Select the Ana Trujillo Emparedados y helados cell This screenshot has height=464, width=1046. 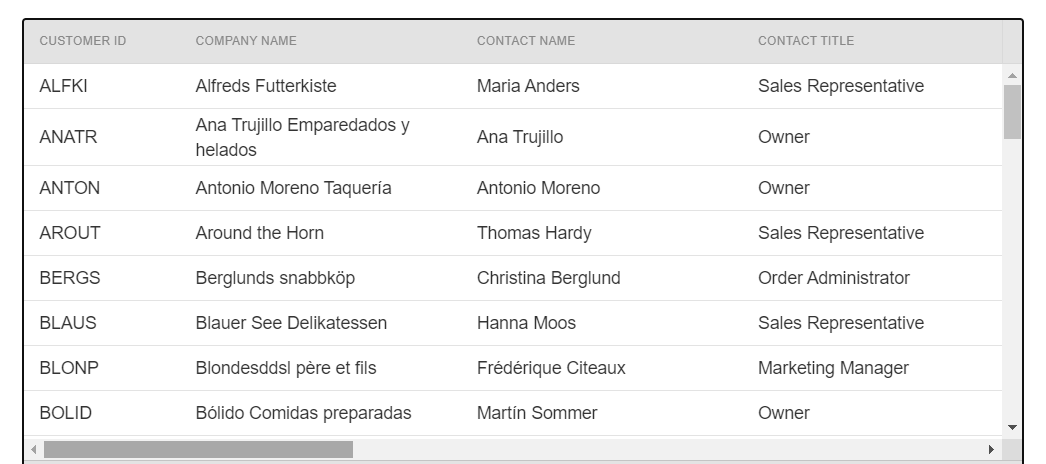302,138
